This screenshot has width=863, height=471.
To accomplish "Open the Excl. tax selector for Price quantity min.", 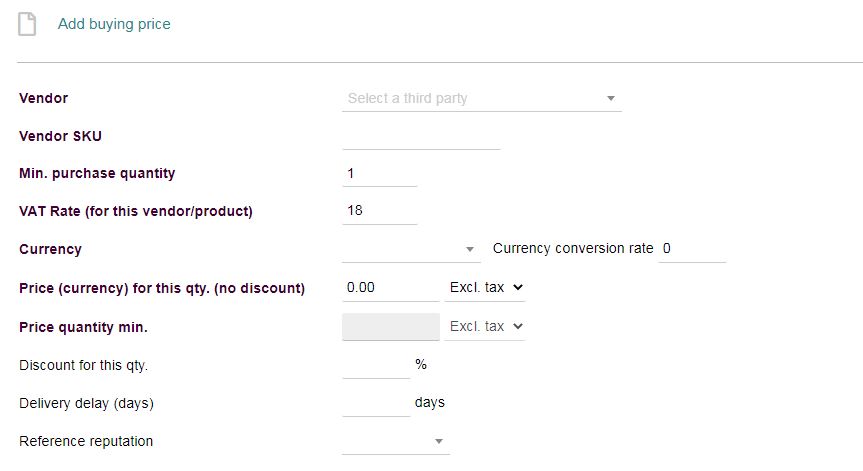I will pyautogui.click(x=485, y=327).
